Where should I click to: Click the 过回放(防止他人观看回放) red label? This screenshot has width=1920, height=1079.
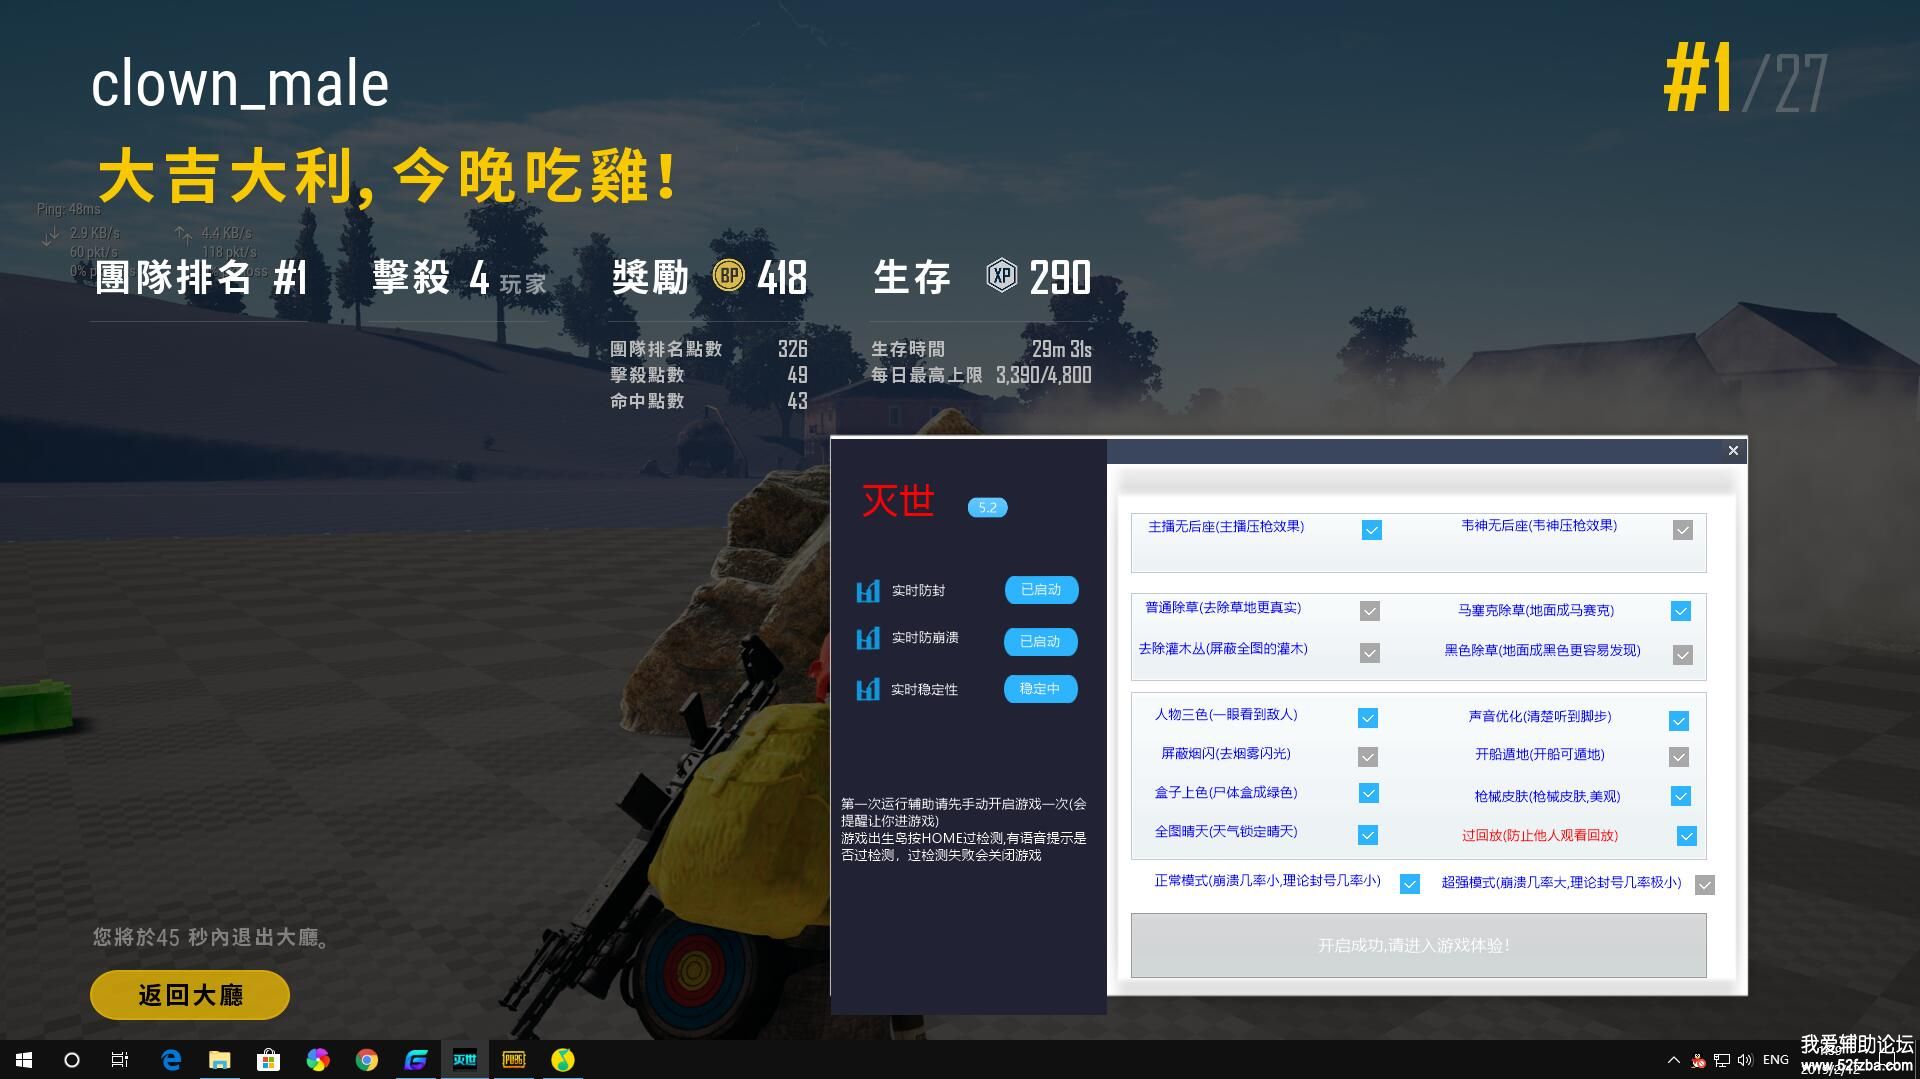[x=1540, y=836]
